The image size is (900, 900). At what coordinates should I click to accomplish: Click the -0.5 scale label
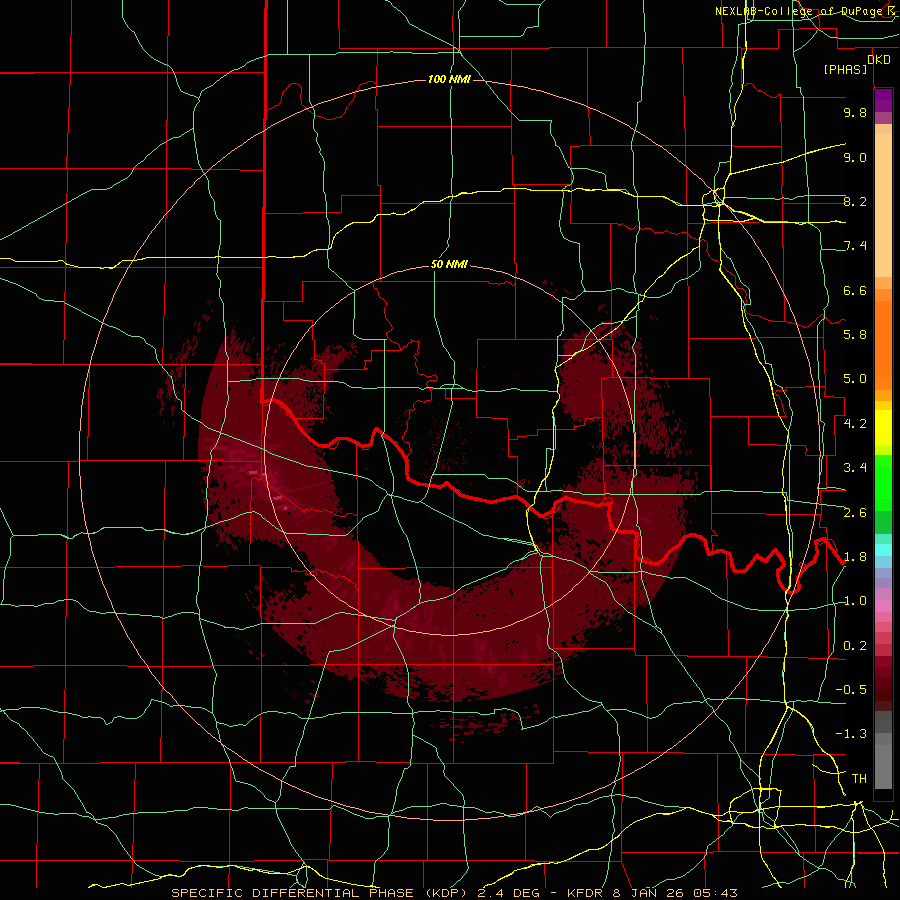tap(851, 690)
